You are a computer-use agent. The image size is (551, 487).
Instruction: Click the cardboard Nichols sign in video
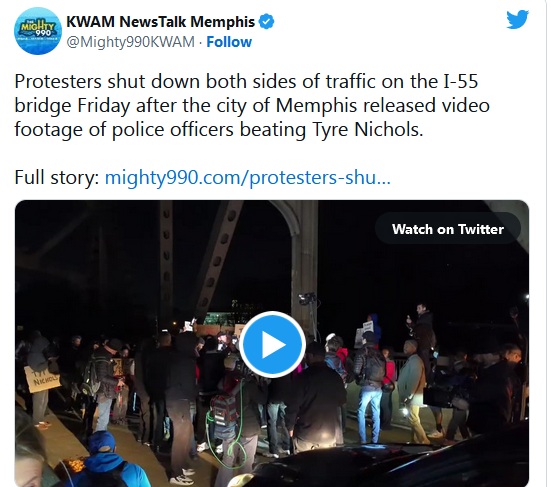[43, 379]
